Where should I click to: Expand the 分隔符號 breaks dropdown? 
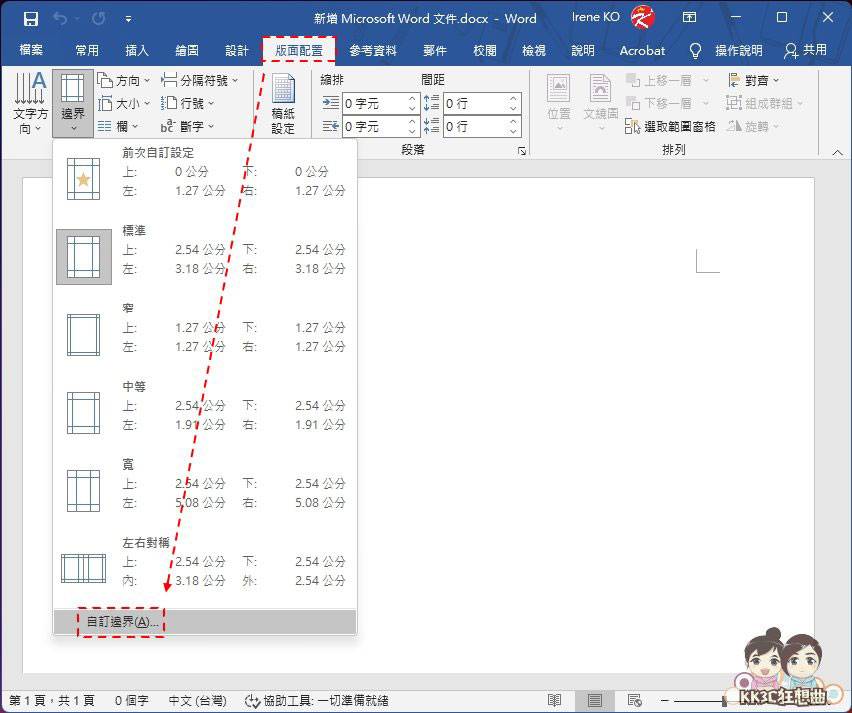click(x=200, y=80)
